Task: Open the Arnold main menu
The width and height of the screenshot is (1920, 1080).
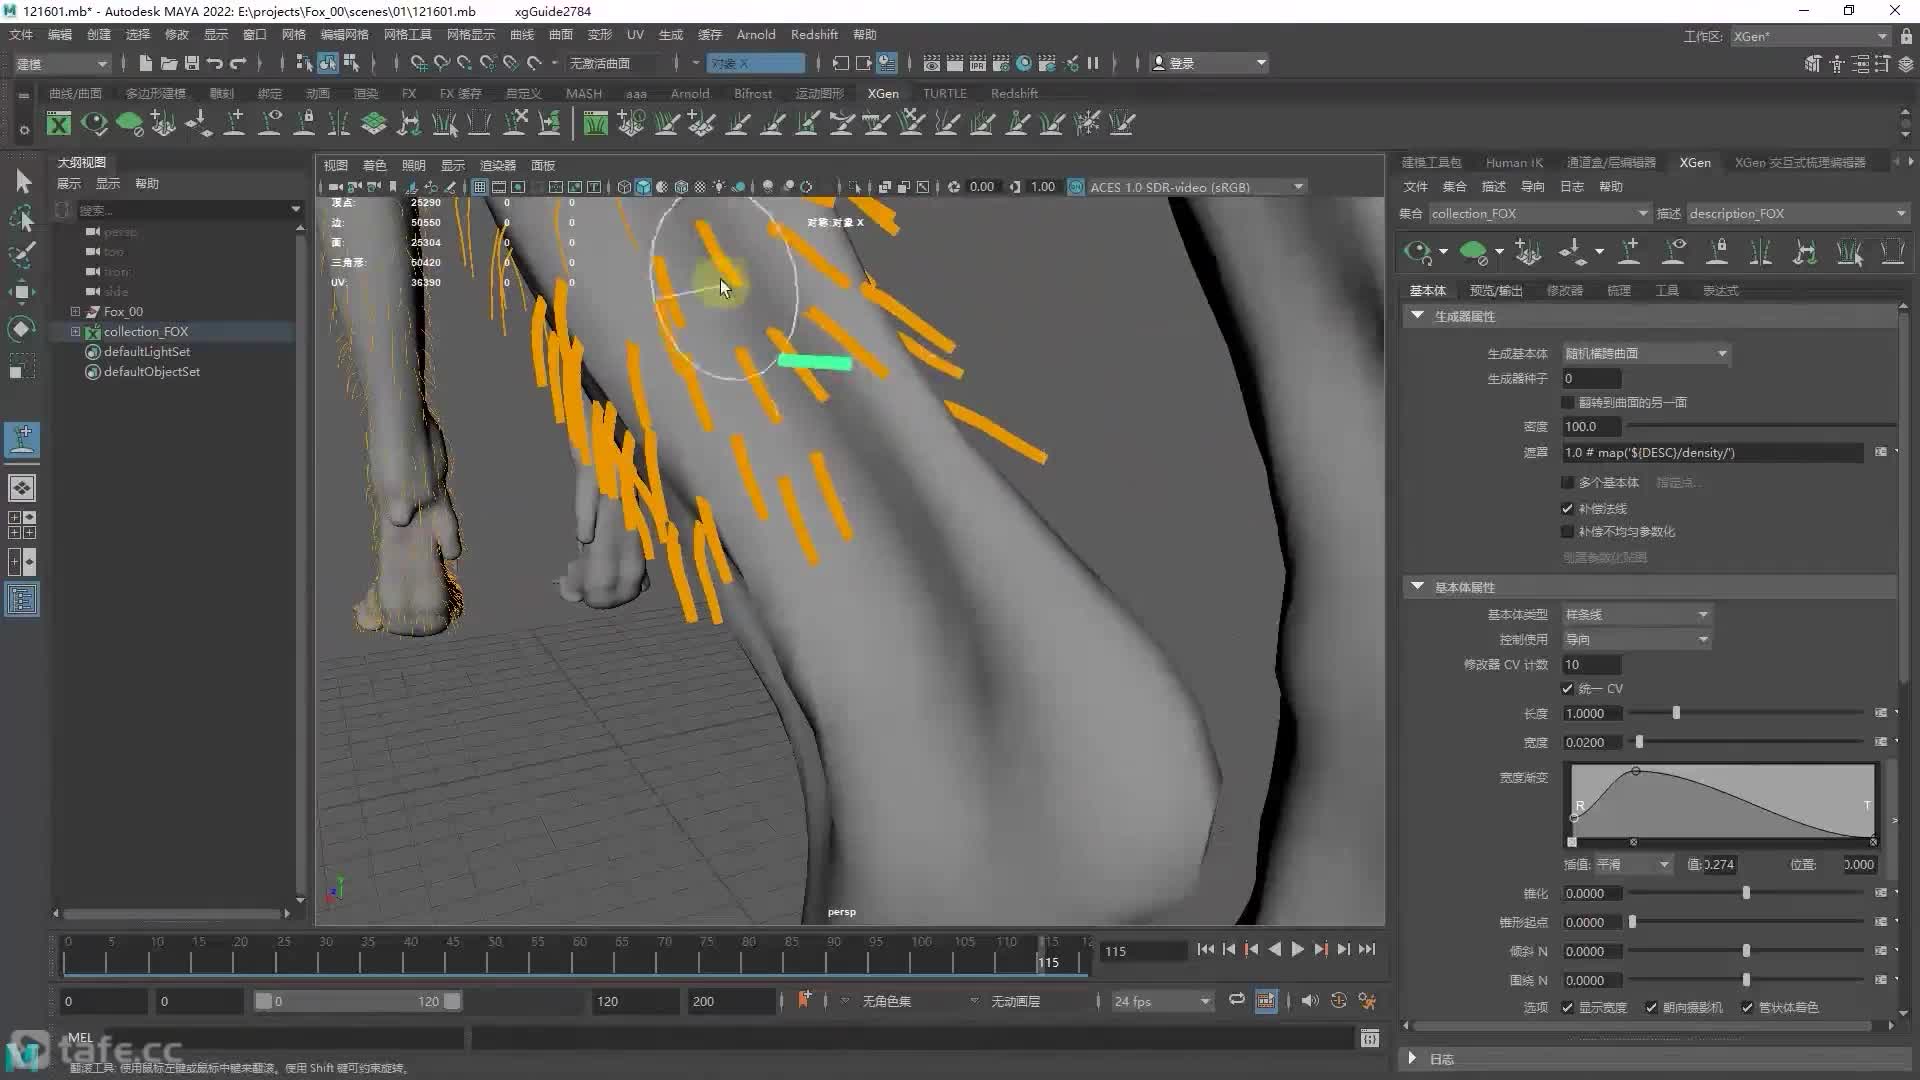Action: [755, 34]
